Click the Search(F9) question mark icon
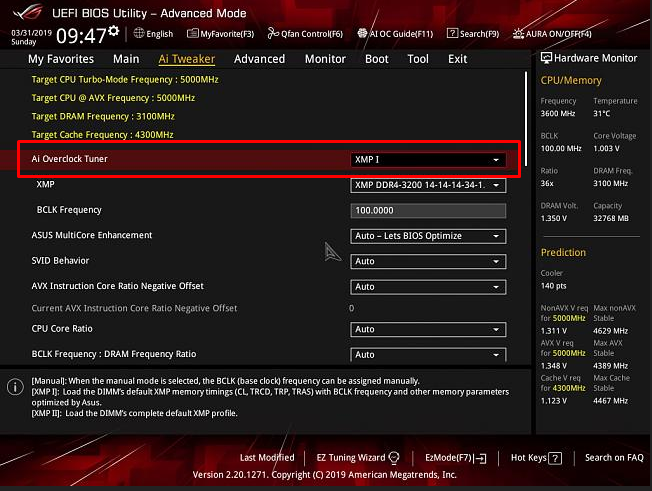 pos(452,33)
